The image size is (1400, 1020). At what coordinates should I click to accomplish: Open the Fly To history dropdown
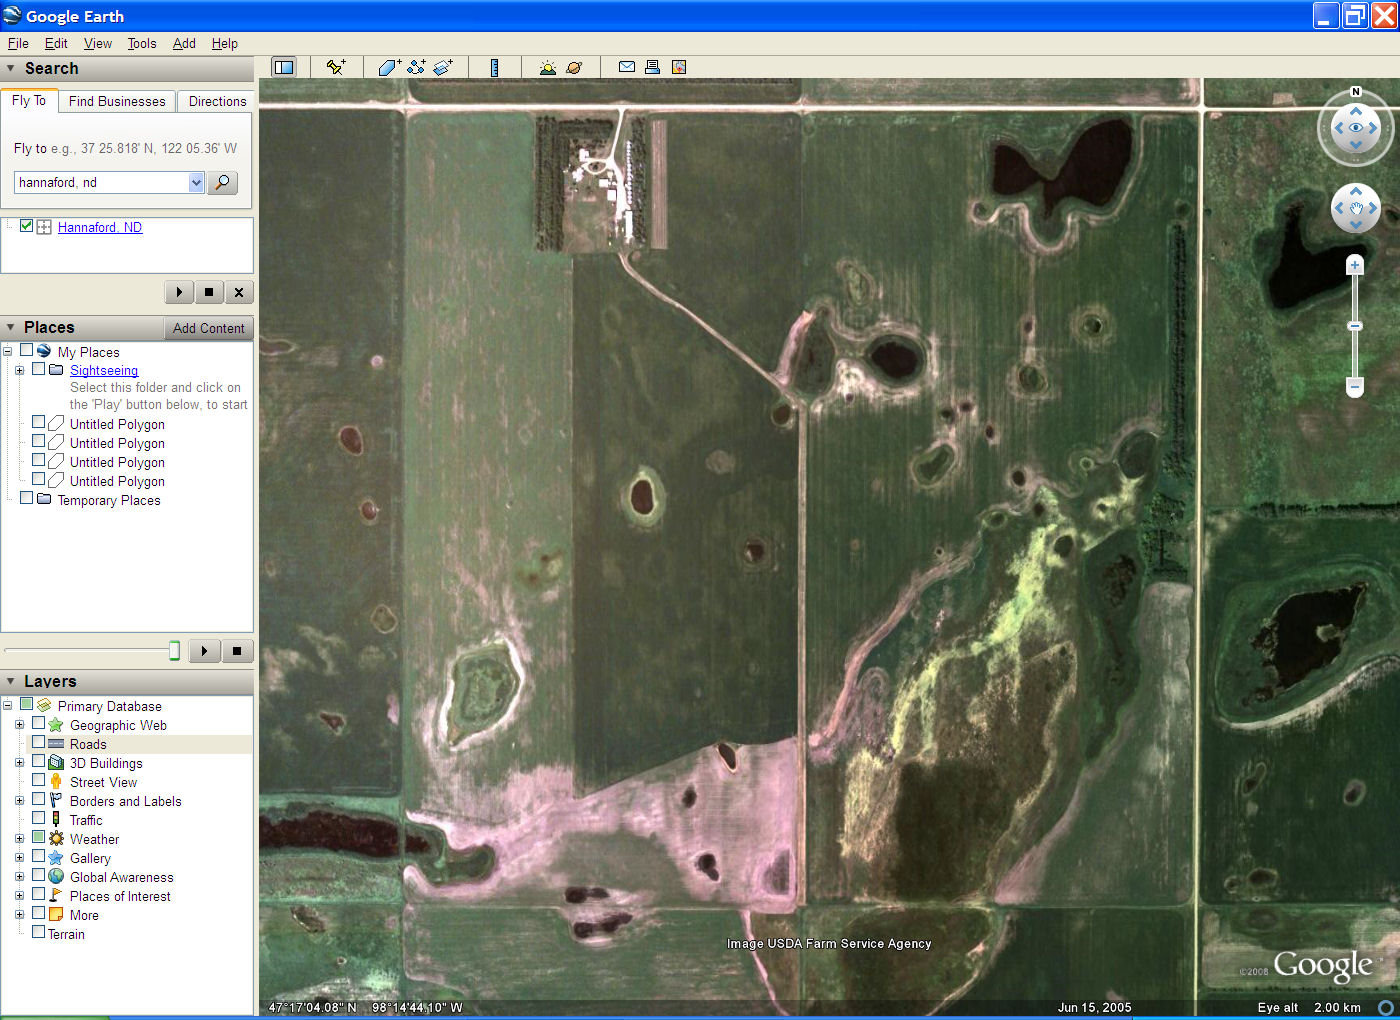196,182
